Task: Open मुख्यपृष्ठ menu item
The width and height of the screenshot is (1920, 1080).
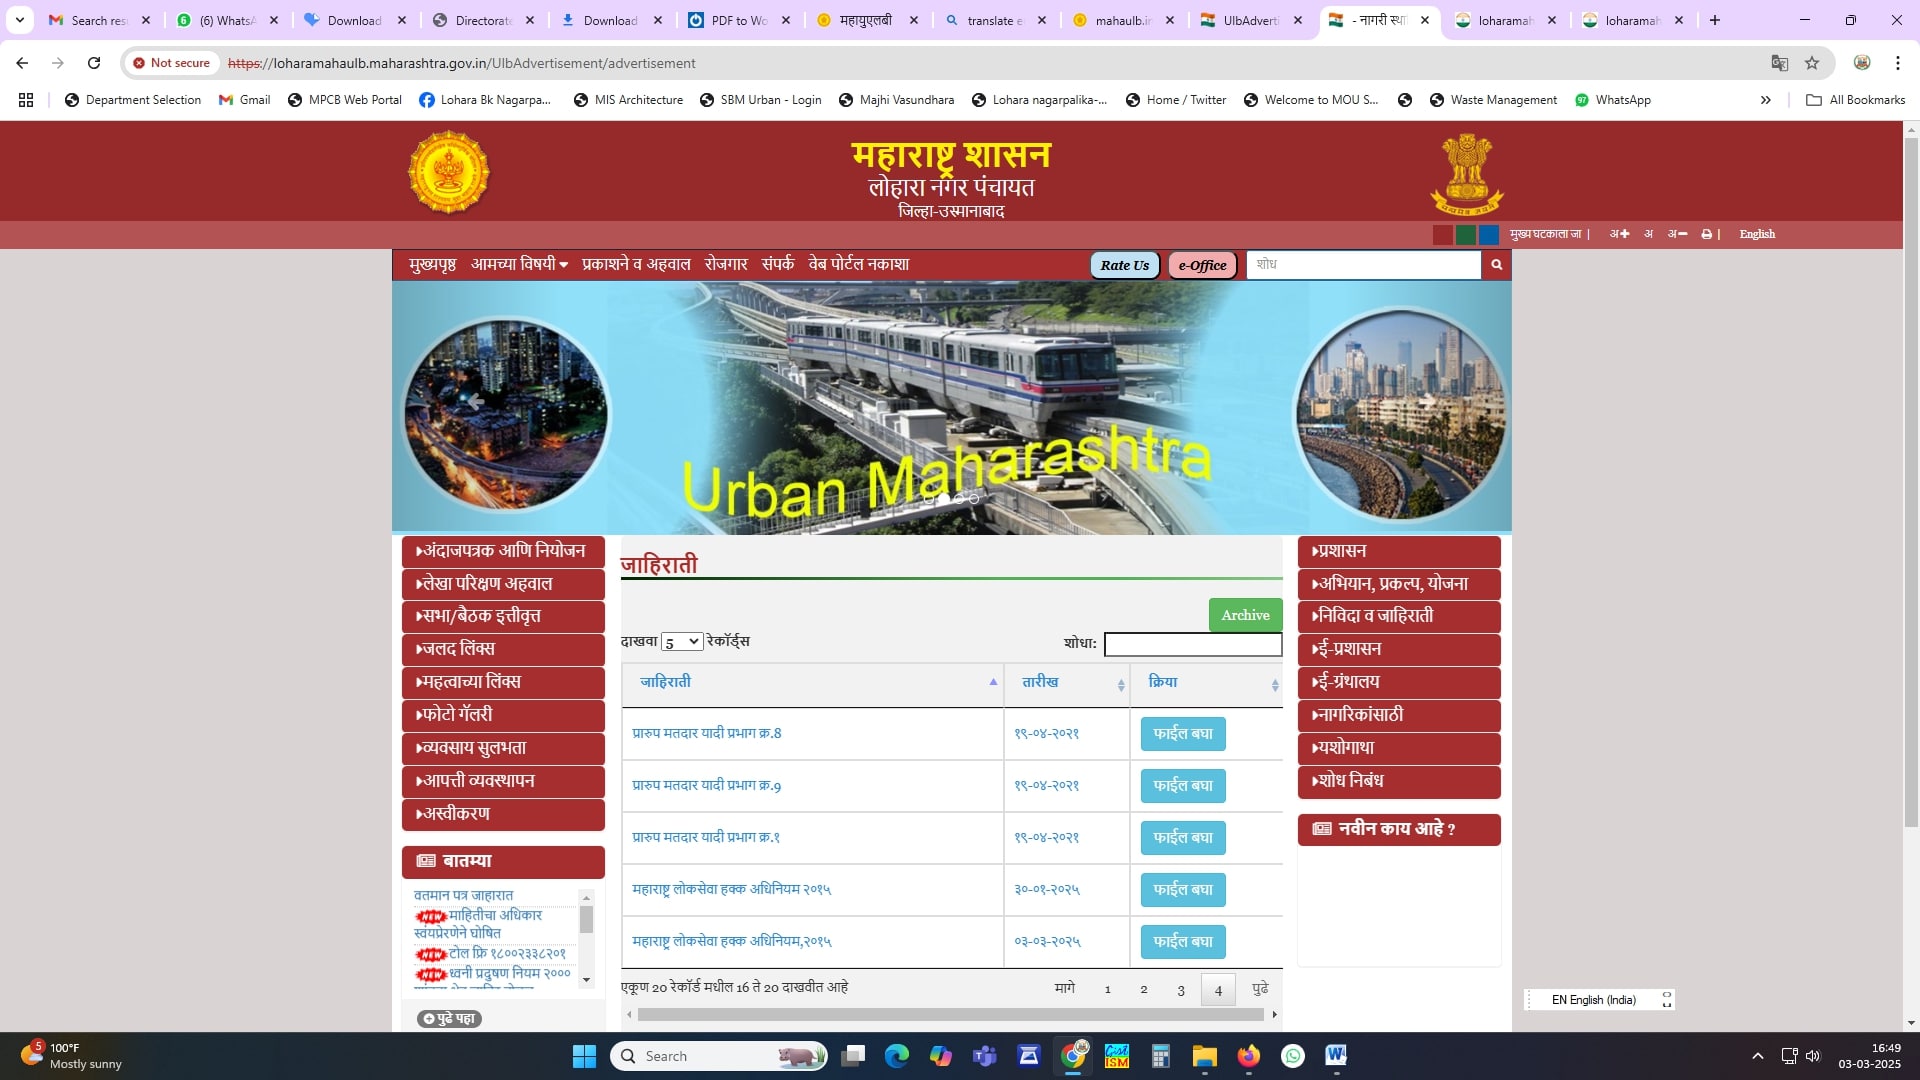Action: pos(432,264)
